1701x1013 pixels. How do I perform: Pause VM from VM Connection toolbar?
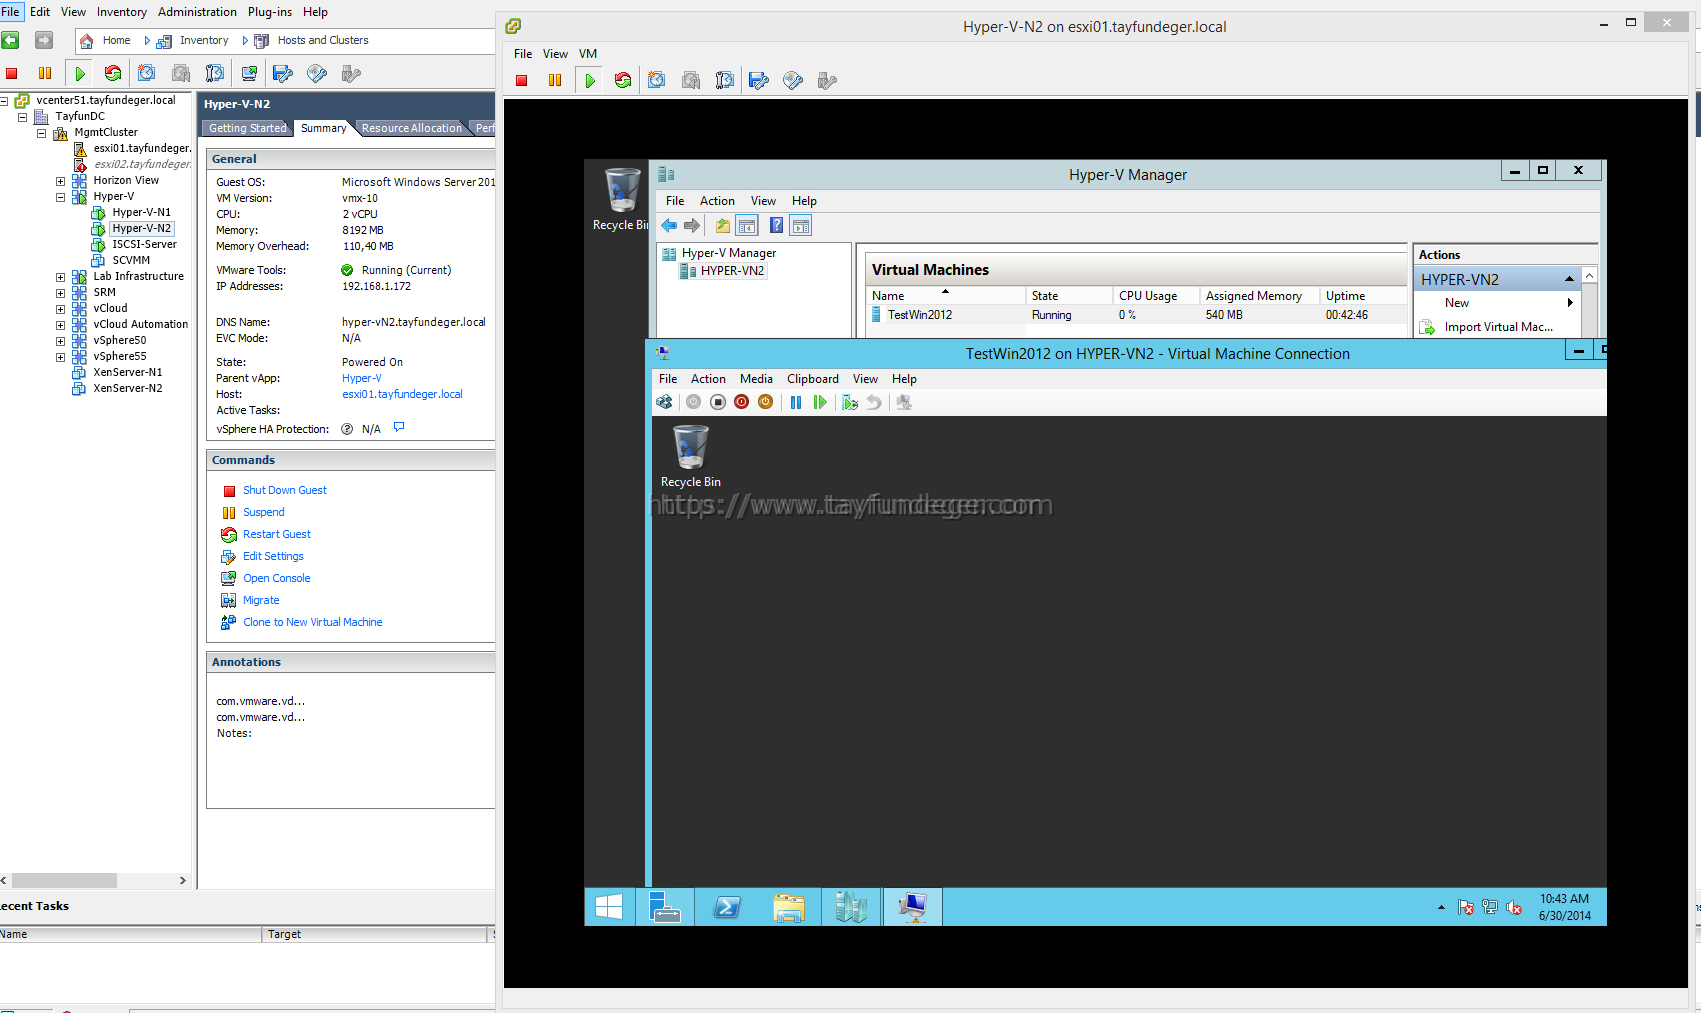point(796,402)
